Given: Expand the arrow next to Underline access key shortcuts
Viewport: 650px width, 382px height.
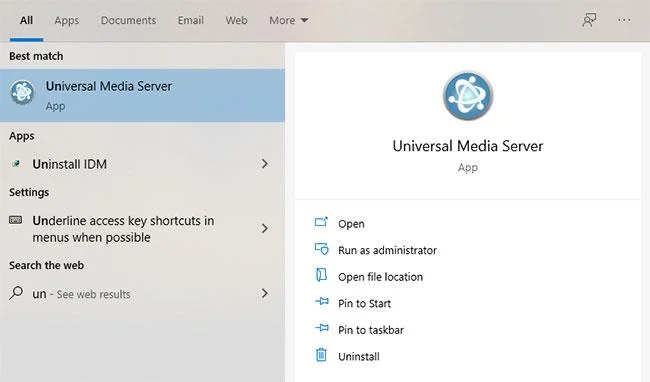Looking at the screenshot, I should pyautogui.click(x=264, y=228).
